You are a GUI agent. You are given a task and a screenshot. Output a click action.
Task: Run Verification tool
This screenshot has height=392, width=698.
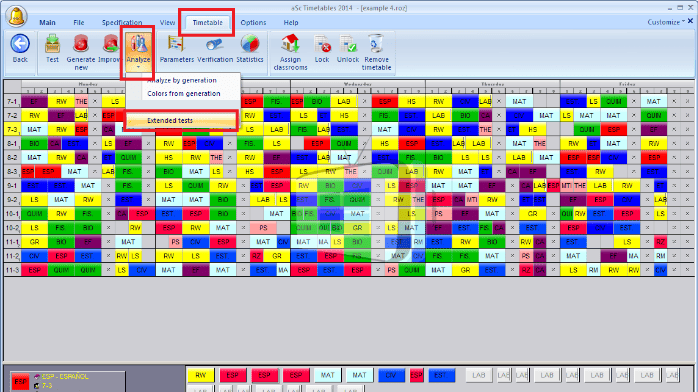(x=215, y=49)
